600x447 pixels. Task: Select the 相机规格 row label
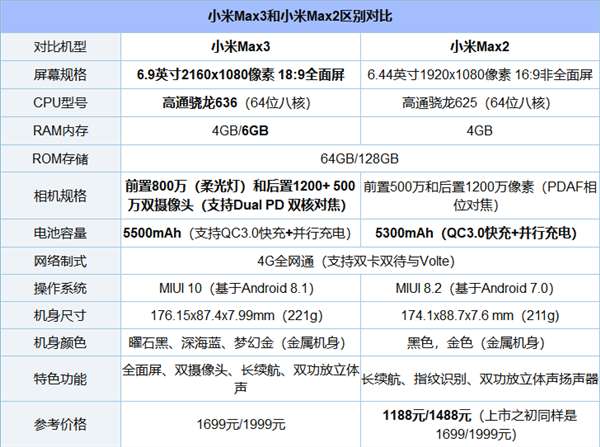tap(60, 196)
